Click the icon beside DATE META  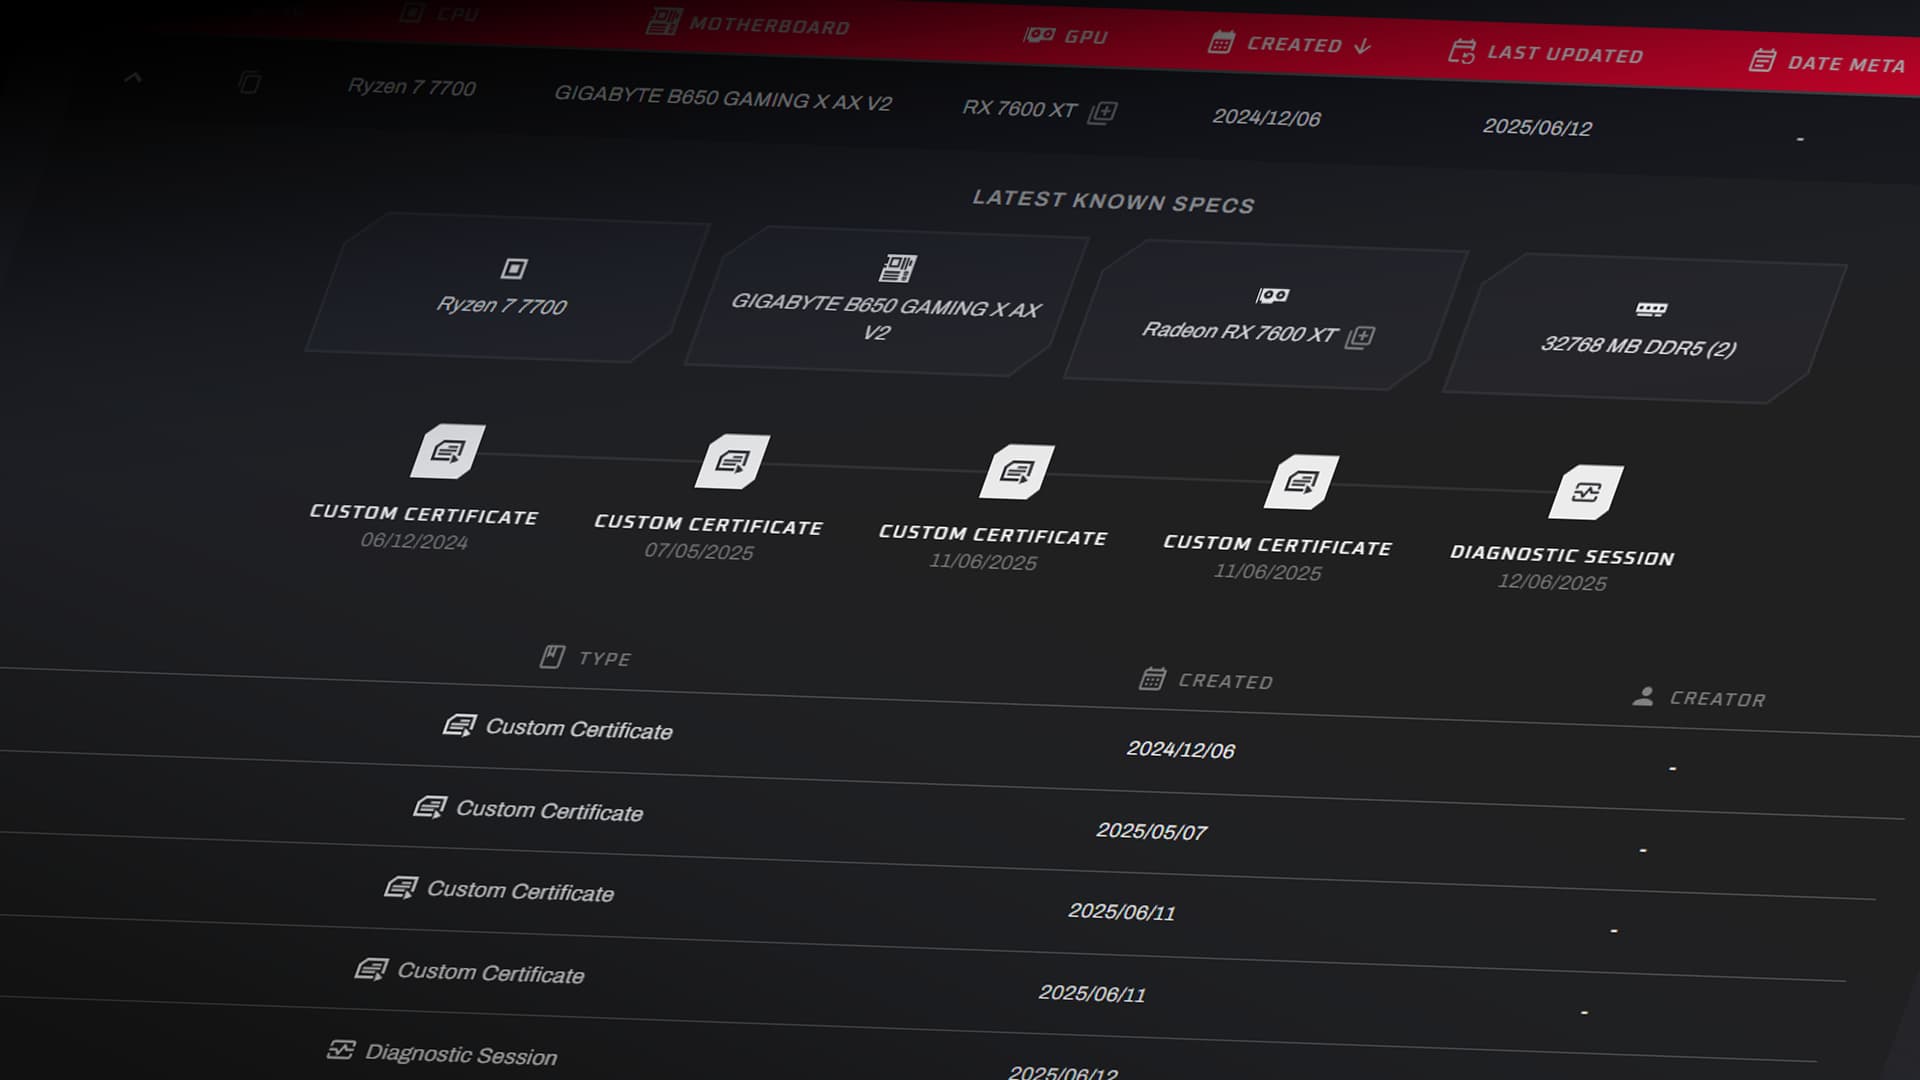point(1762,61)
